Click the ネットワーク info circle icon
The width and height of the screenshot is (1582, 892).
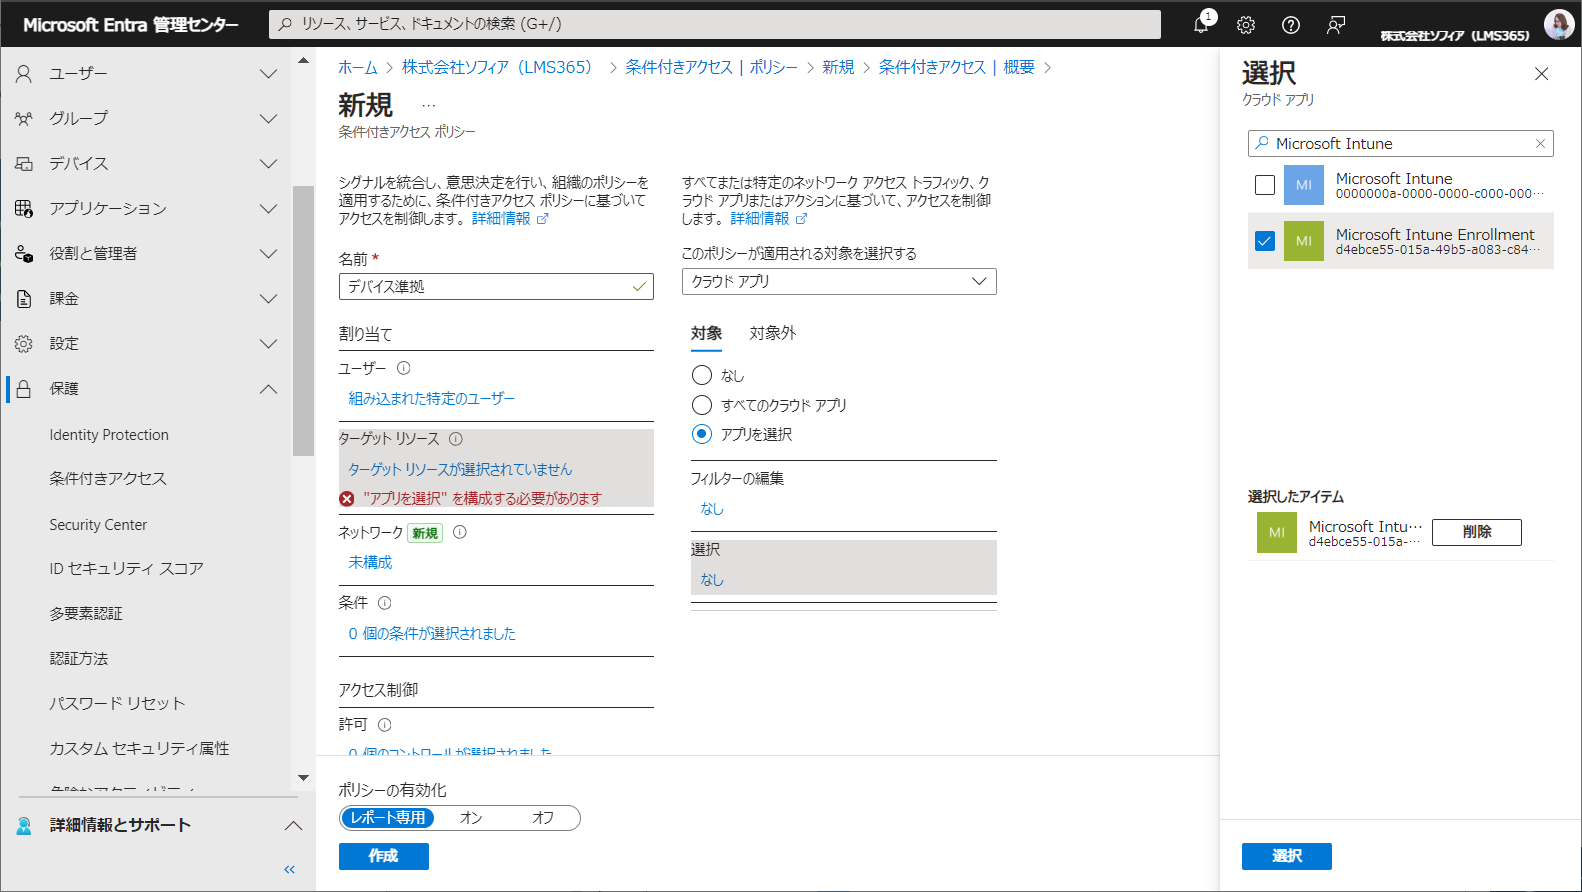tap(460, 532)
